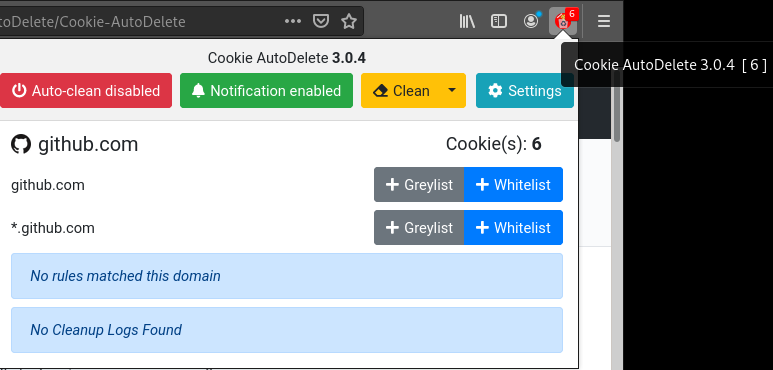
Task: Add *.github.com to the Whitelist
Action: pyautogui.click(x=513, y=228)
